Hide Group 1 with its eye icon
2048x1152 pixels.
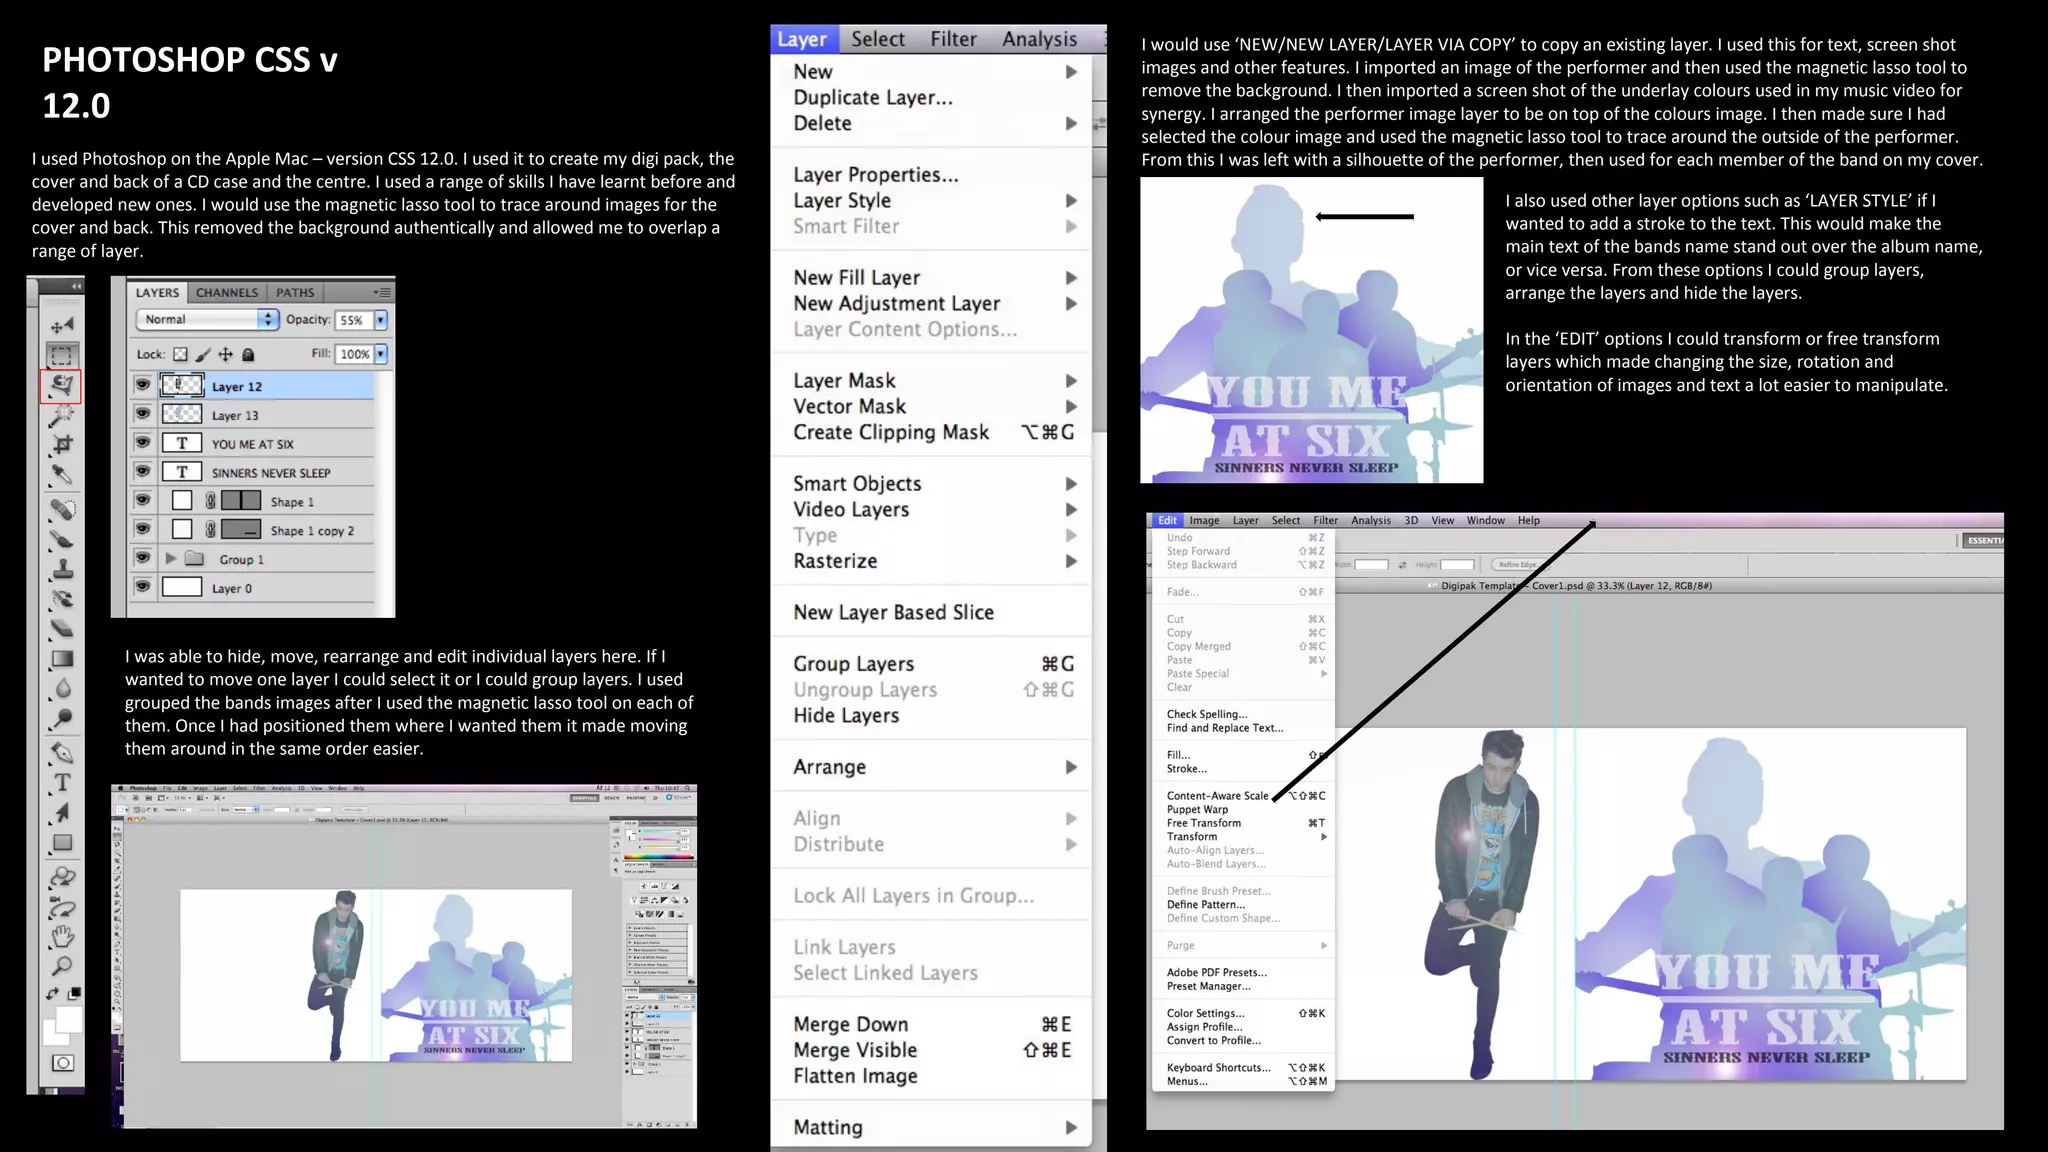143,558
